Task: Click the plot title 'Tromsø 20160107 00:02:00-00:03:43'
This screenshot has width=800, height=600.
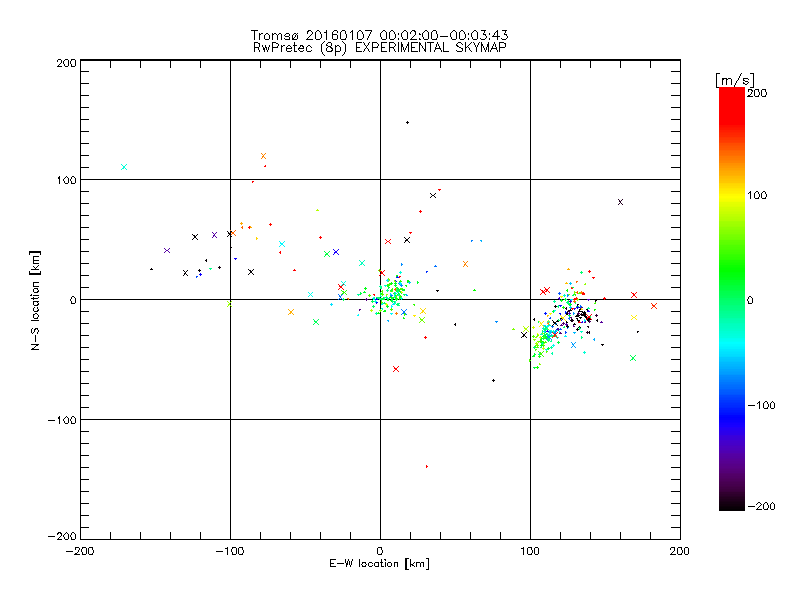Action: point(379,35)
